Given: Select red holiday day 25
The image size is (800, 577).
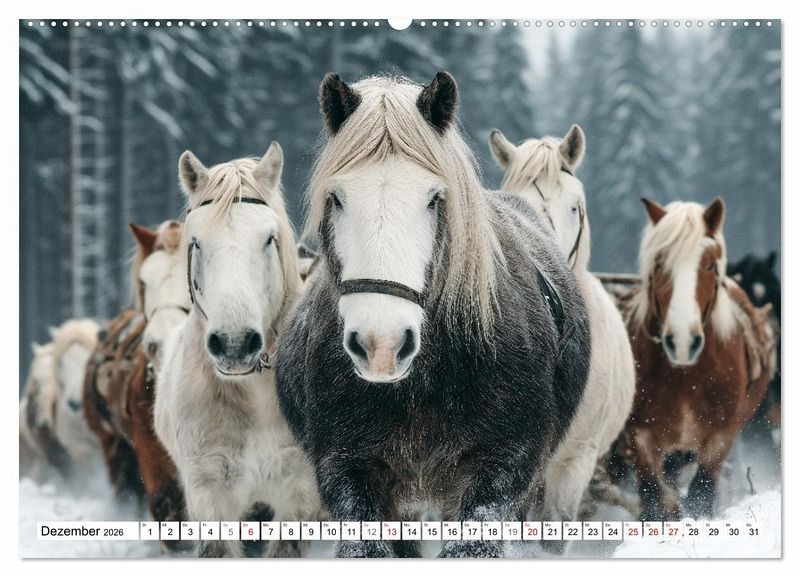Looking at the screenshot, I should pos(633,531).
